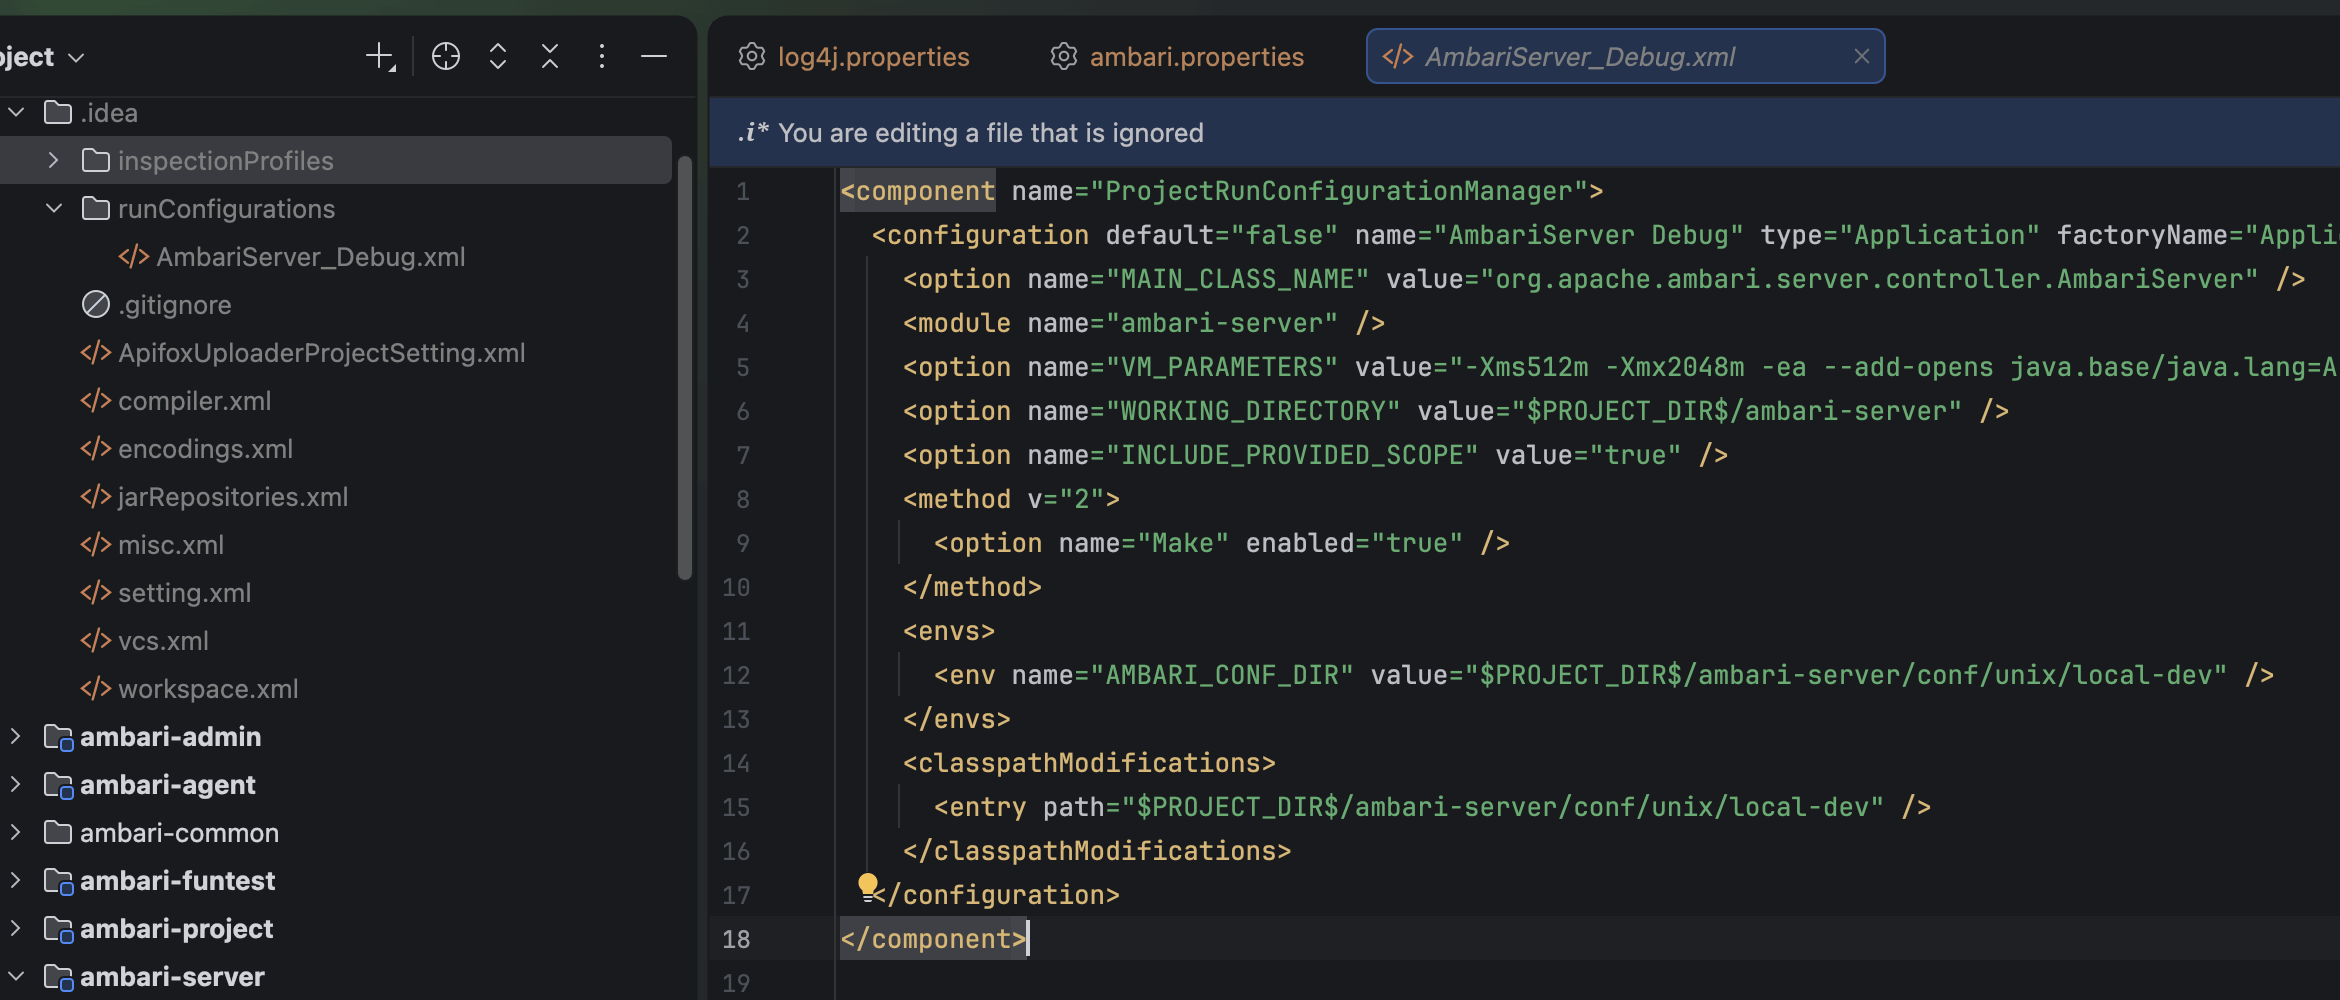The image size is (2340, 1000).
Task: Click the yellow lightbulb intention icon
Action: point(867,885)
